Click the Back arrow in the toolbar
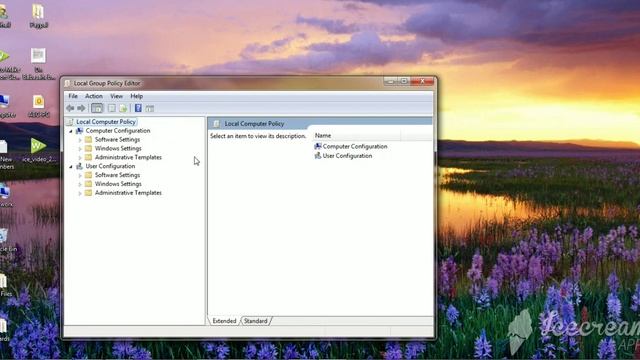The width and height of the screenshot is (640, 360). 70,108
